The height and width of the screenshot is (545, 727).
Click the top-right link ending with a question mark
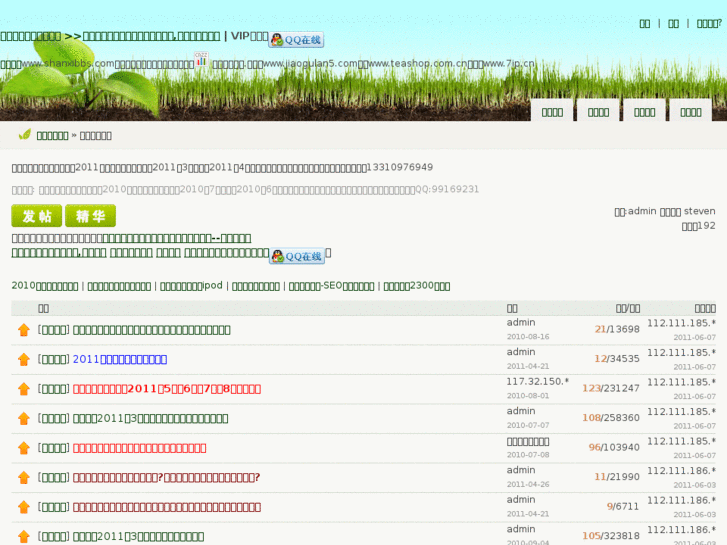(x=709, y=24)
